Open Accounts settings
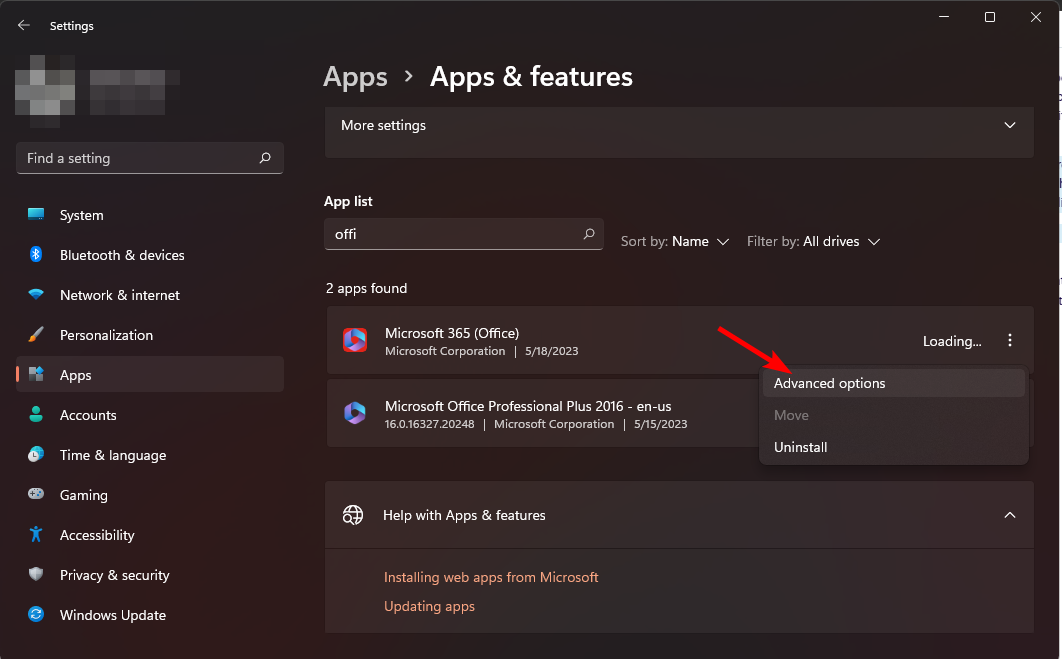1062x659 pixels. (150, 414)
